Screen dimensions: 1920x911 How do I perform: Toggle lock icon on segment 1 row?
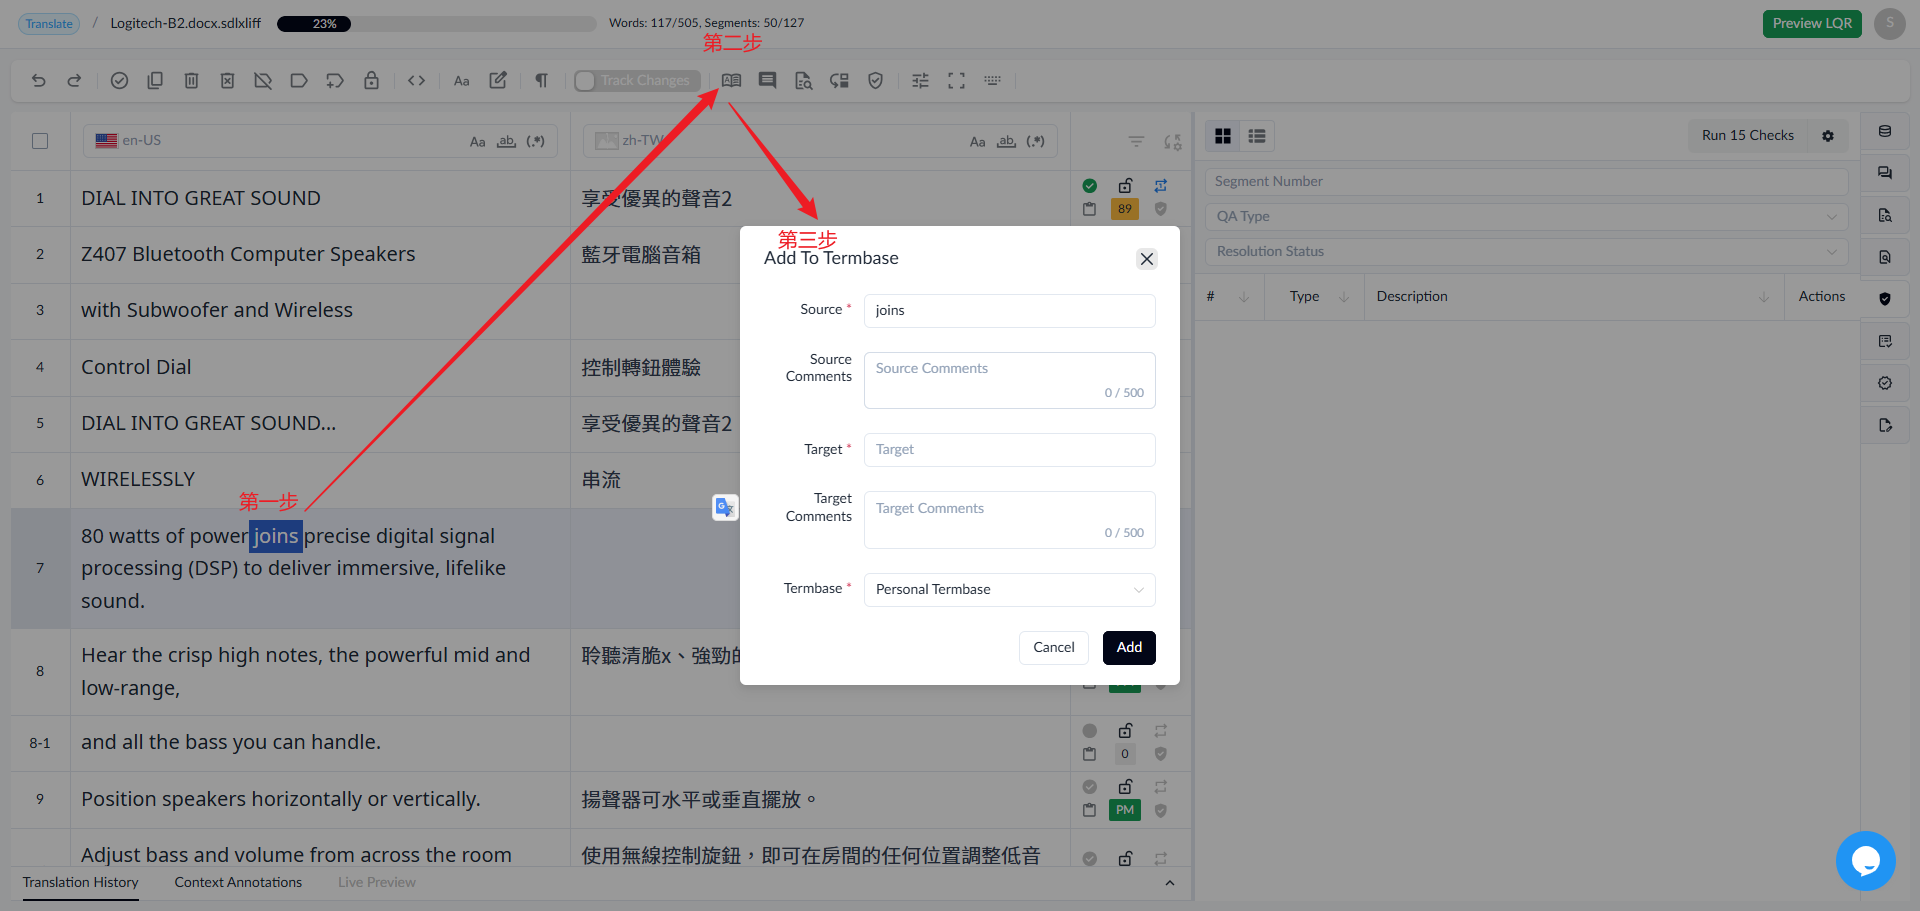click(1125, 186)
